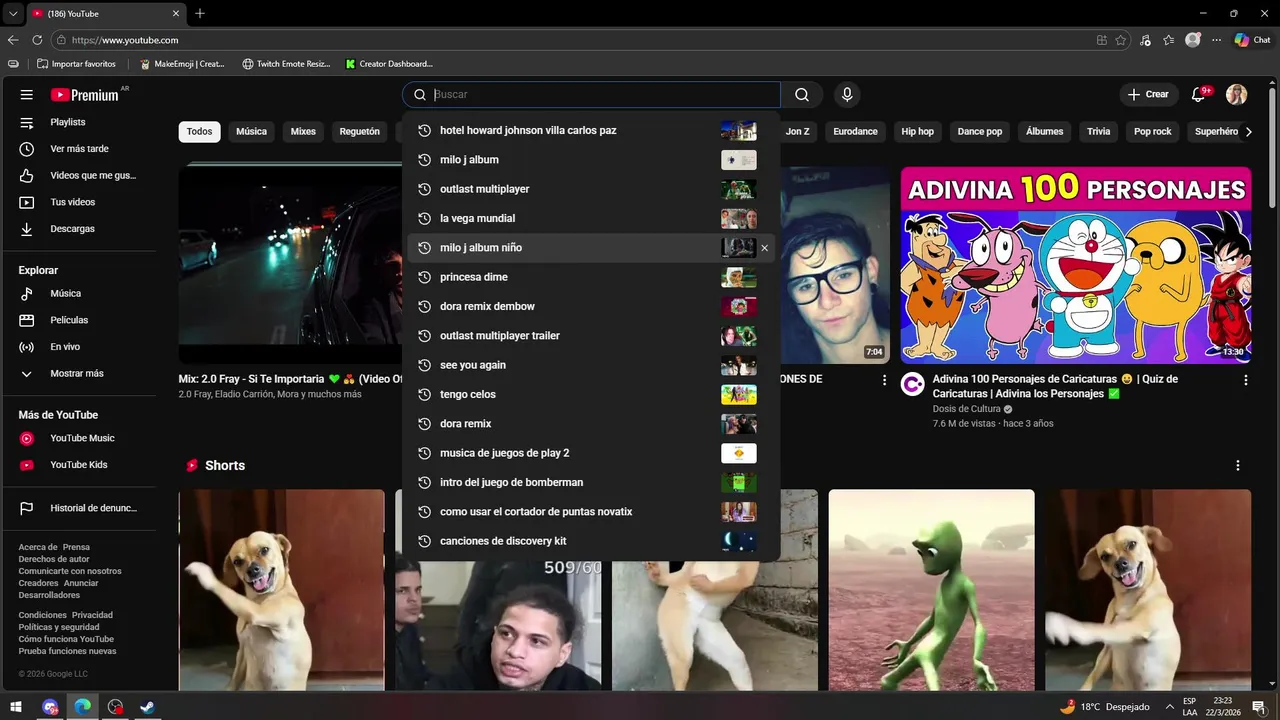Open Ver más tarde in sidebar

tap(78, 149)
